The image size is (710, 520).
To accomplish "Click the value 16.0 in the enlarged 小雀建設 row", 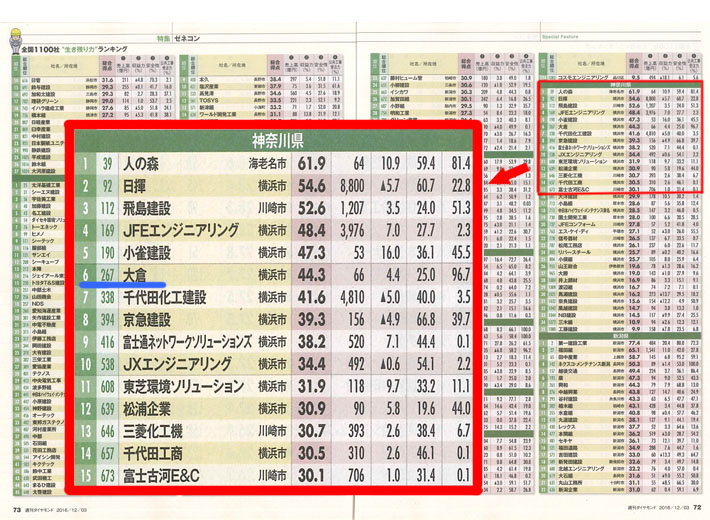I will [390, 253].
